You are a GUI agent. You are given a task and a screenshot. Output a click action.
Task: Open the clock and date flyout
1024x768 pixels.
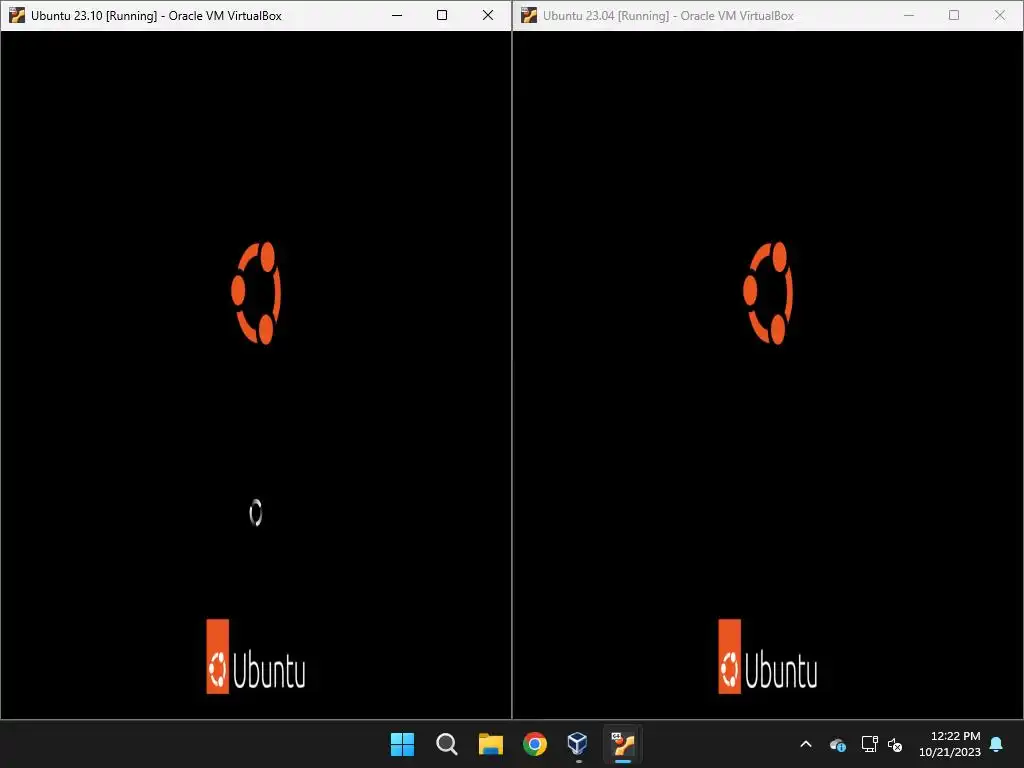[950, 744]
